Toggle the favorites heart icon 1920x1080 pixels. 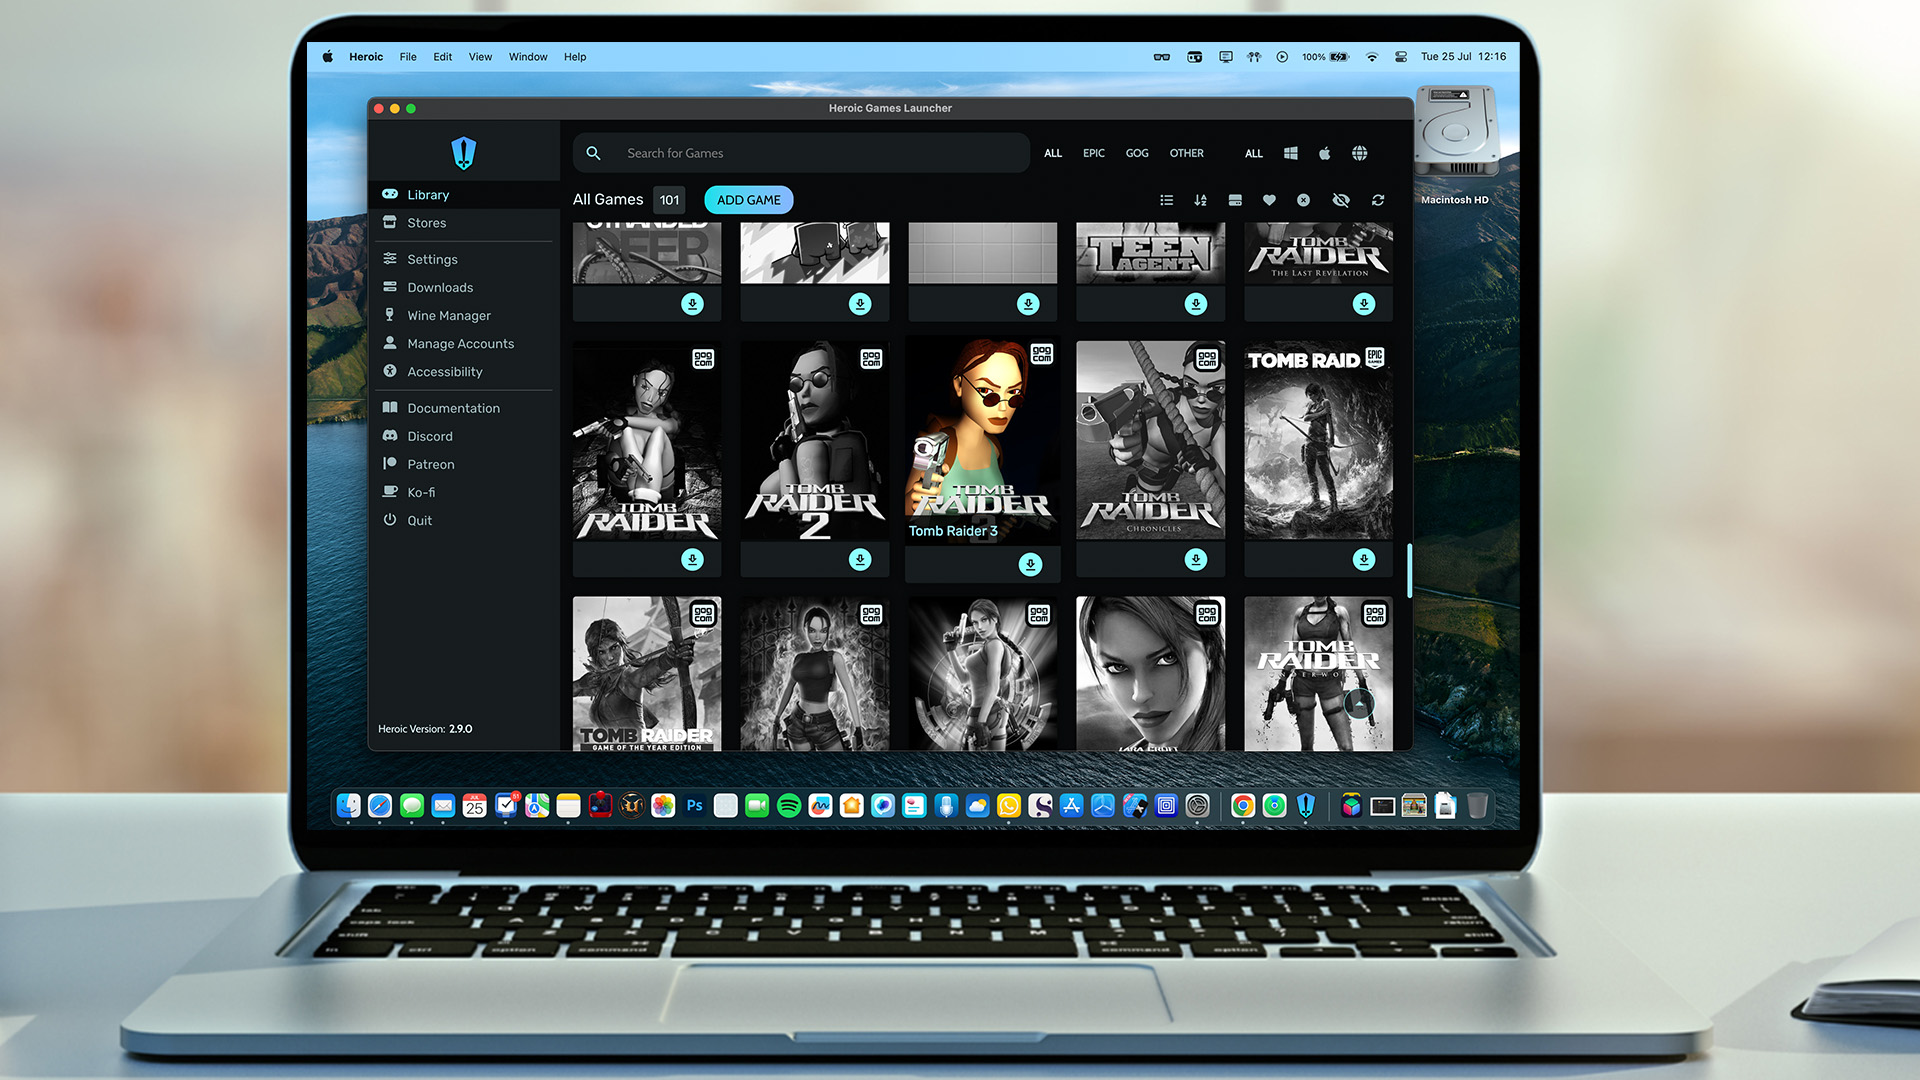click(1270, 199)
